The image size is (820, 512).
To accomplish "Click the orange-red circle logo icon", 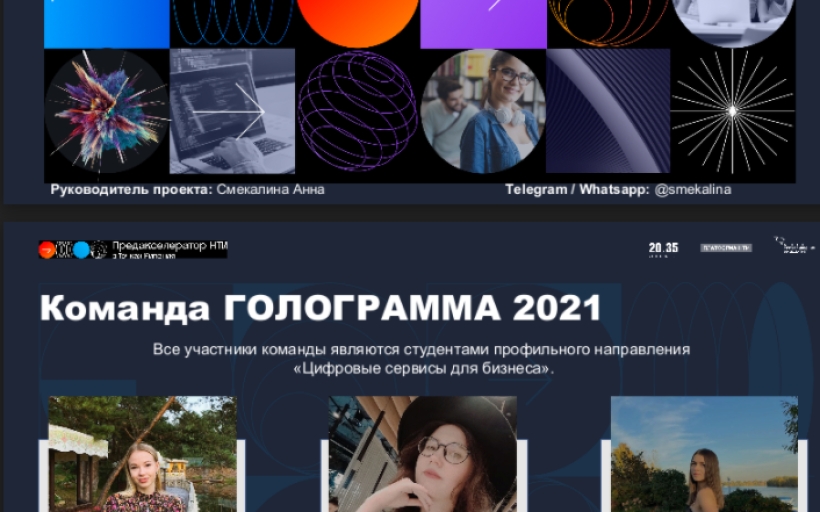I will 47,249.
